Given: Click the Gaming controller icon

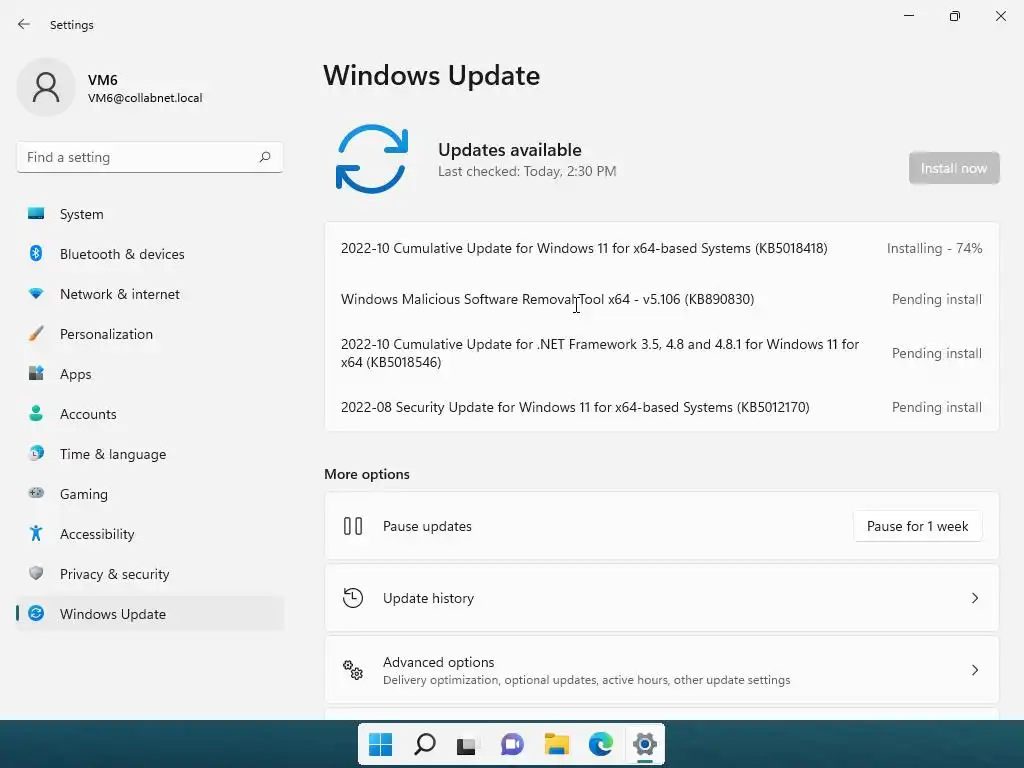Looking at the screenshot, I should (36, 493).
